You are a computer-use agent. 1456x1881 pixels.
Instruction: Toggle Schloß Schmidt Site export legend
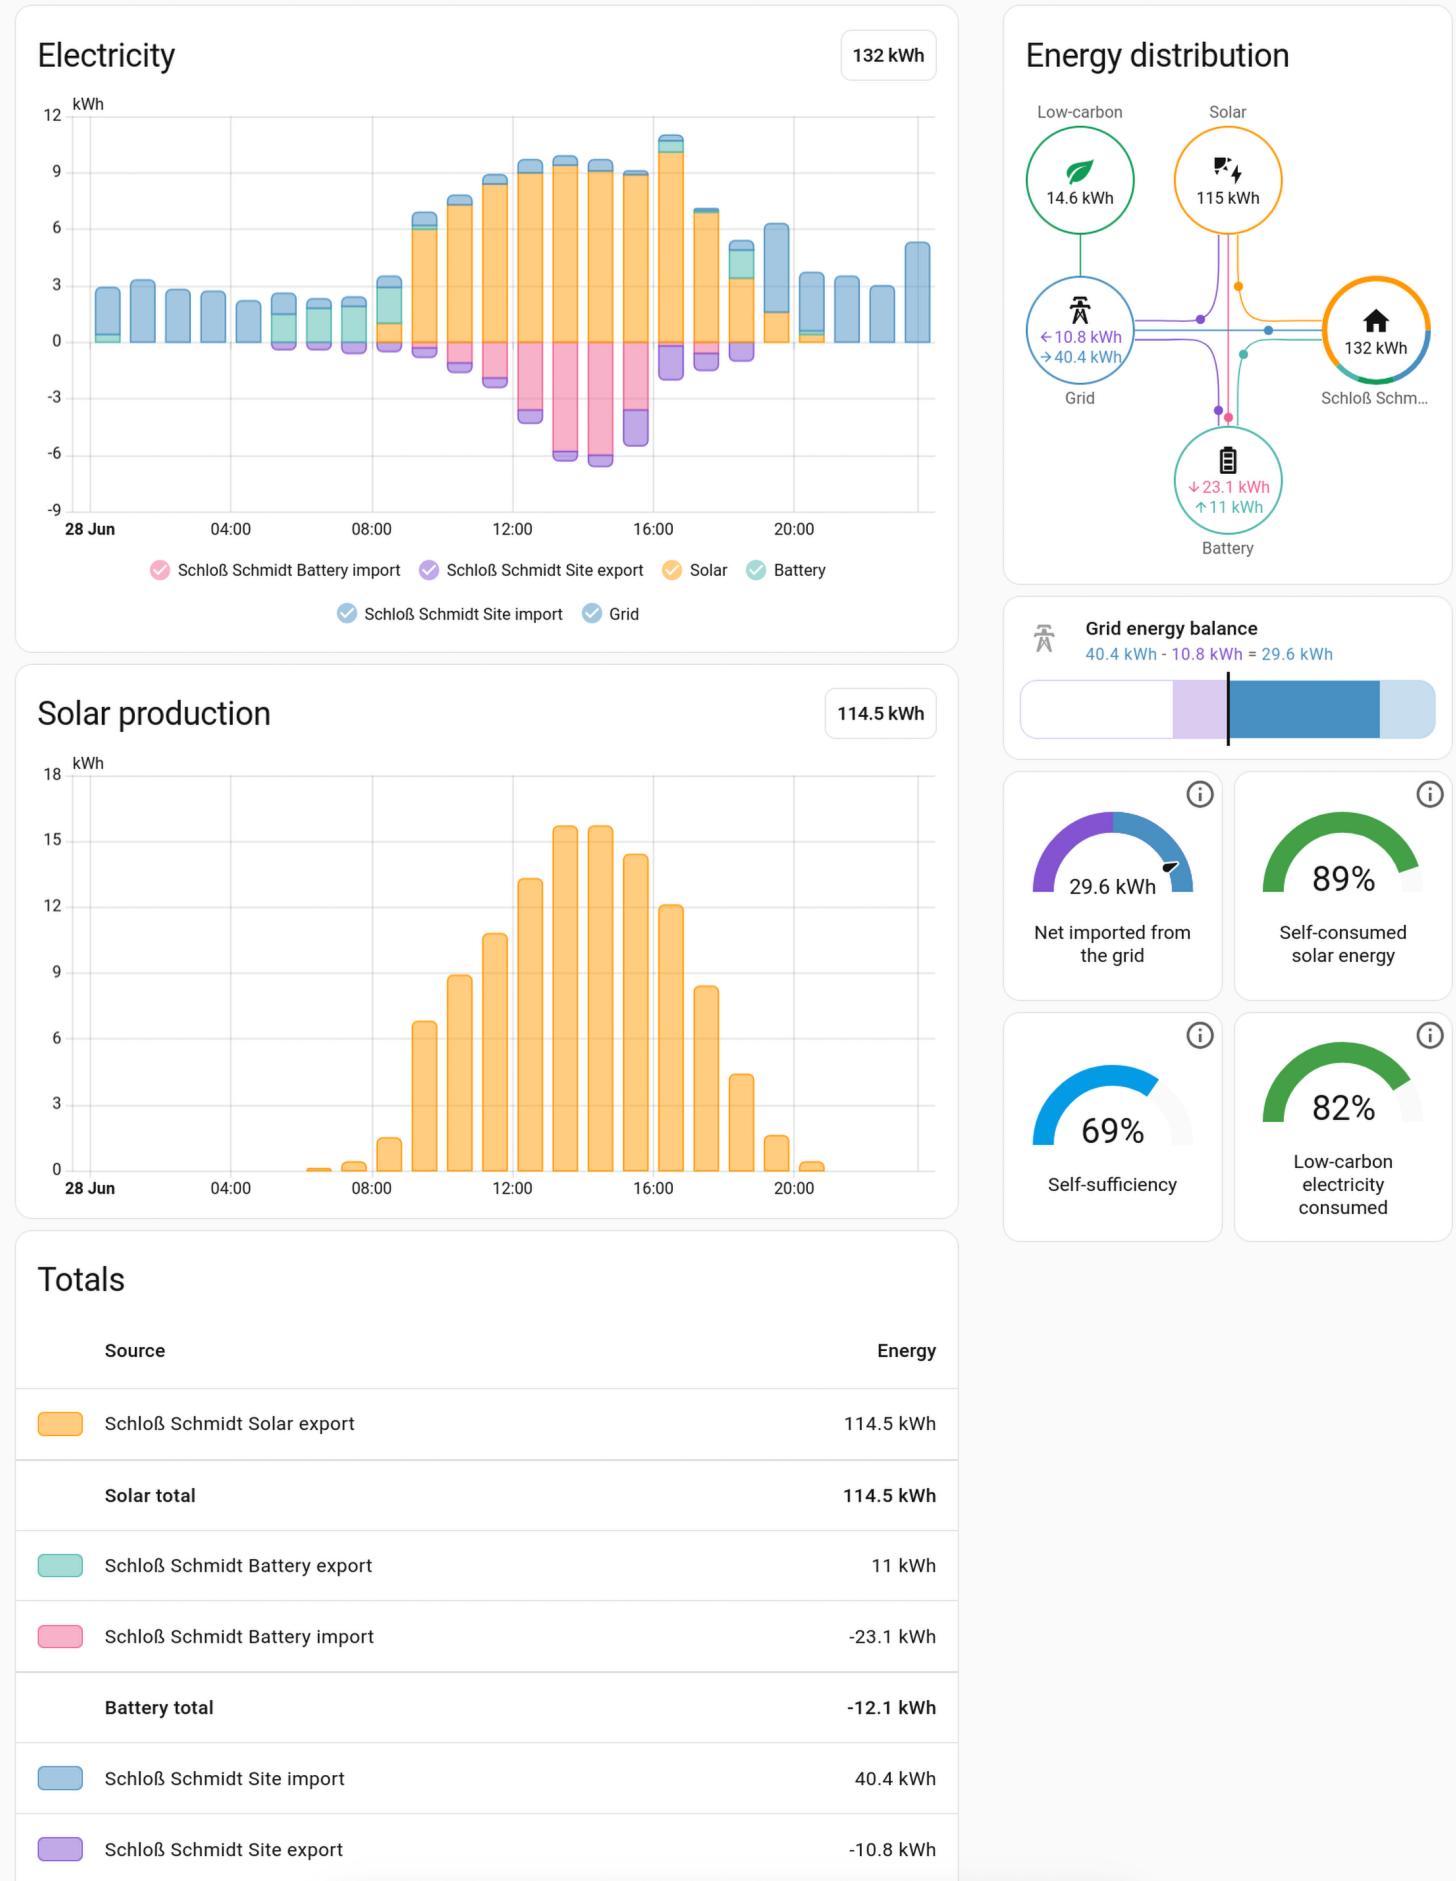tap(531, 570)
